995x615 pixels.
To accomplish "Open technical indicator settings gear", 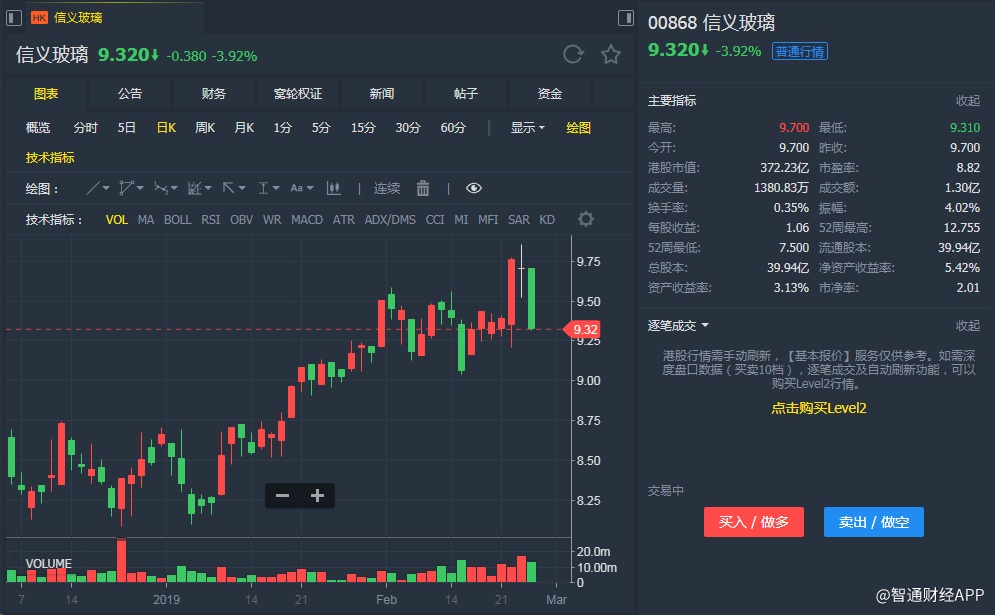I will (586, 219).
